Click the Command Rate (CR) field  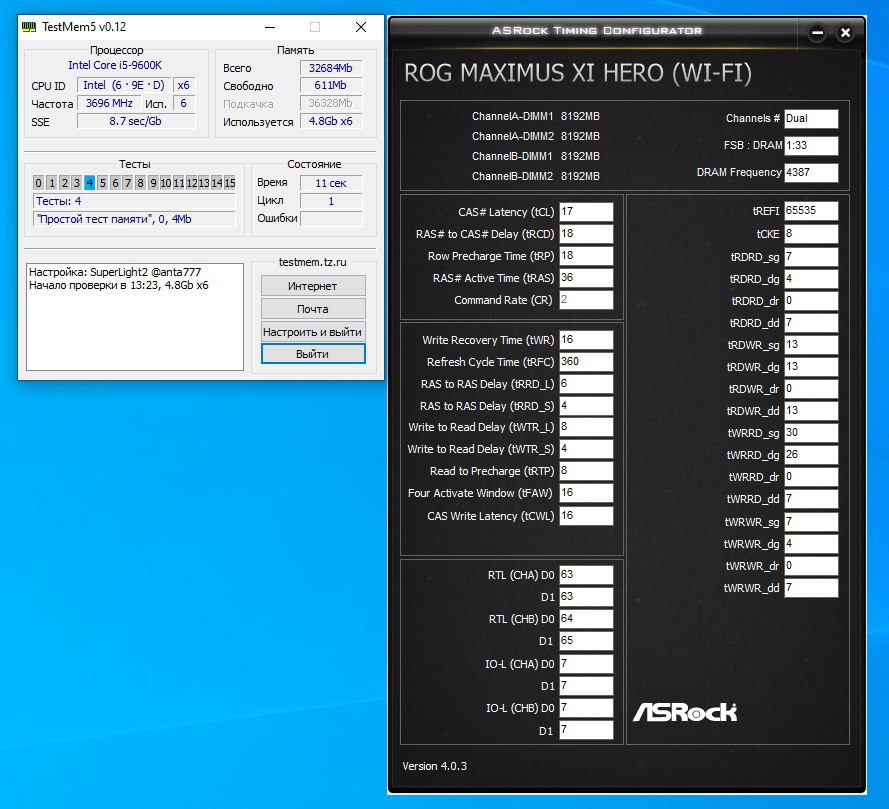[586, 300]
